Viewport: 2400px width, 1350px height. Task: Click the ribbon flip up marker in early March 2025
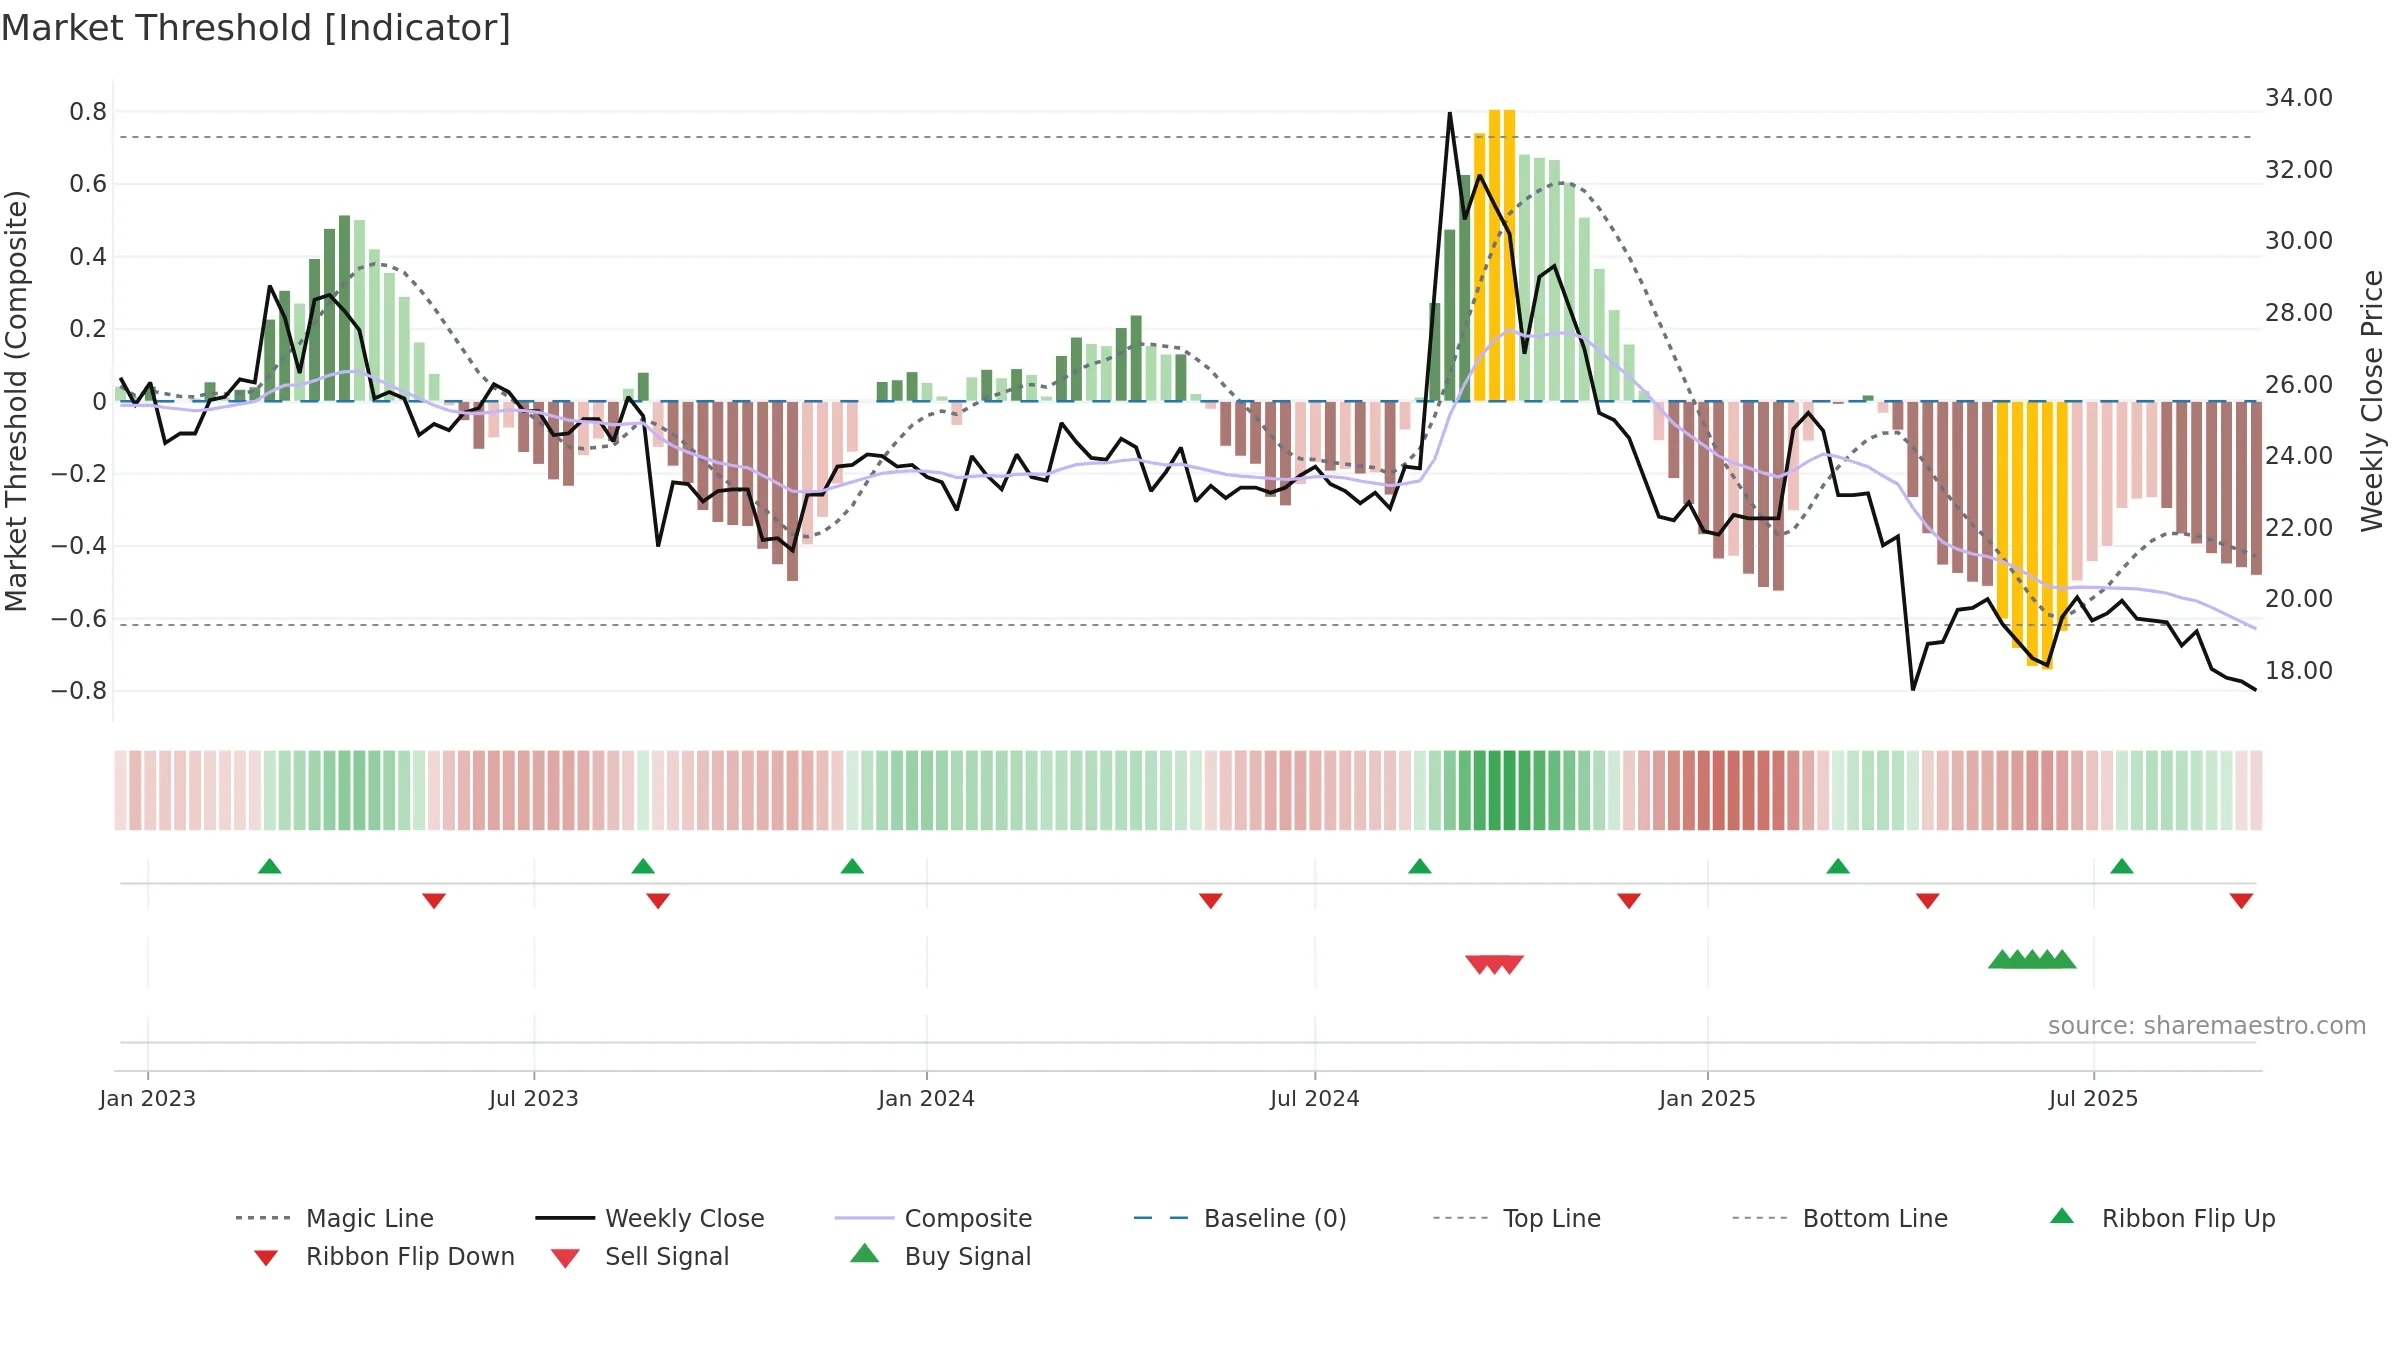click(x=1838, y=866)
